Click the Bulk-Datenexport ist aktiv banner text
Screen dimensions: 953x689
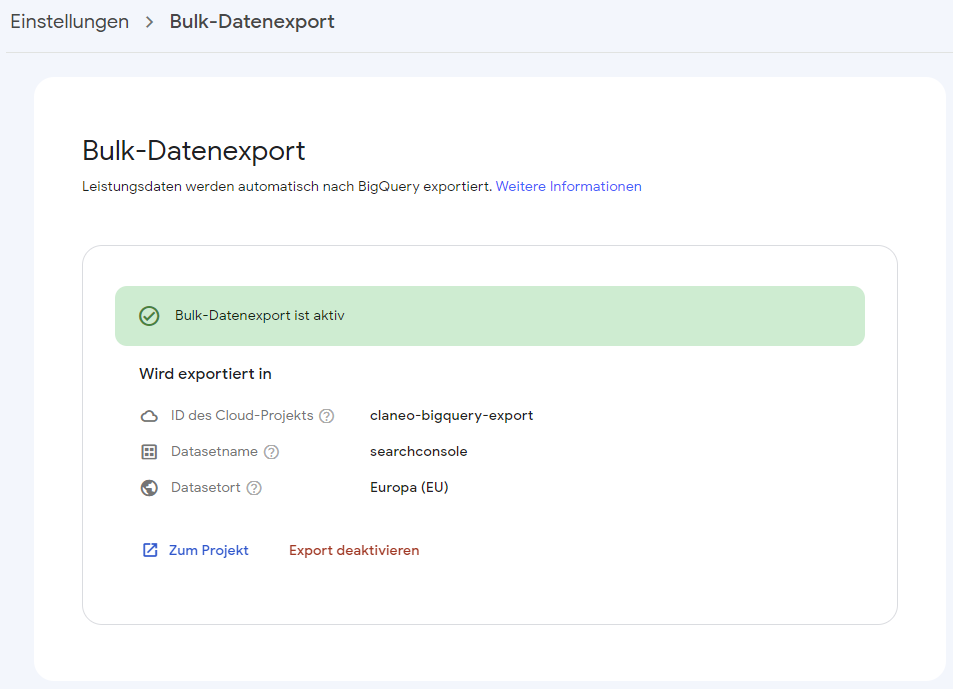point(260,315)
